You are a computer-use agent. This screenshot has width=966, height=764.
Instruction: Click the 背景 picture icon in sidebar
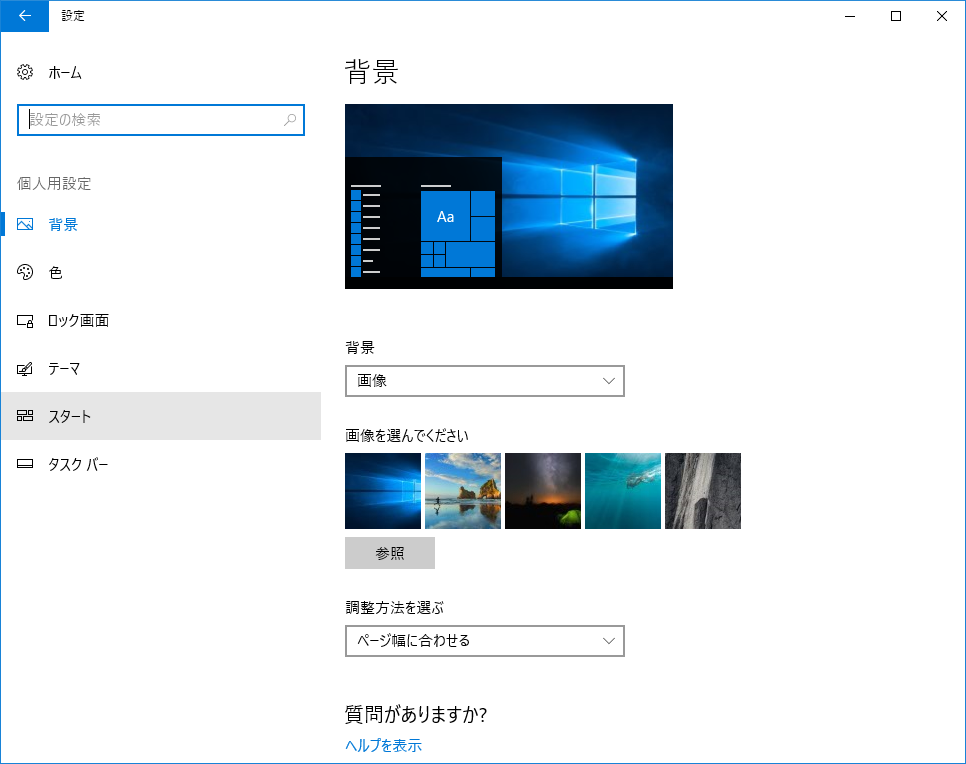(x=25, y=224)
